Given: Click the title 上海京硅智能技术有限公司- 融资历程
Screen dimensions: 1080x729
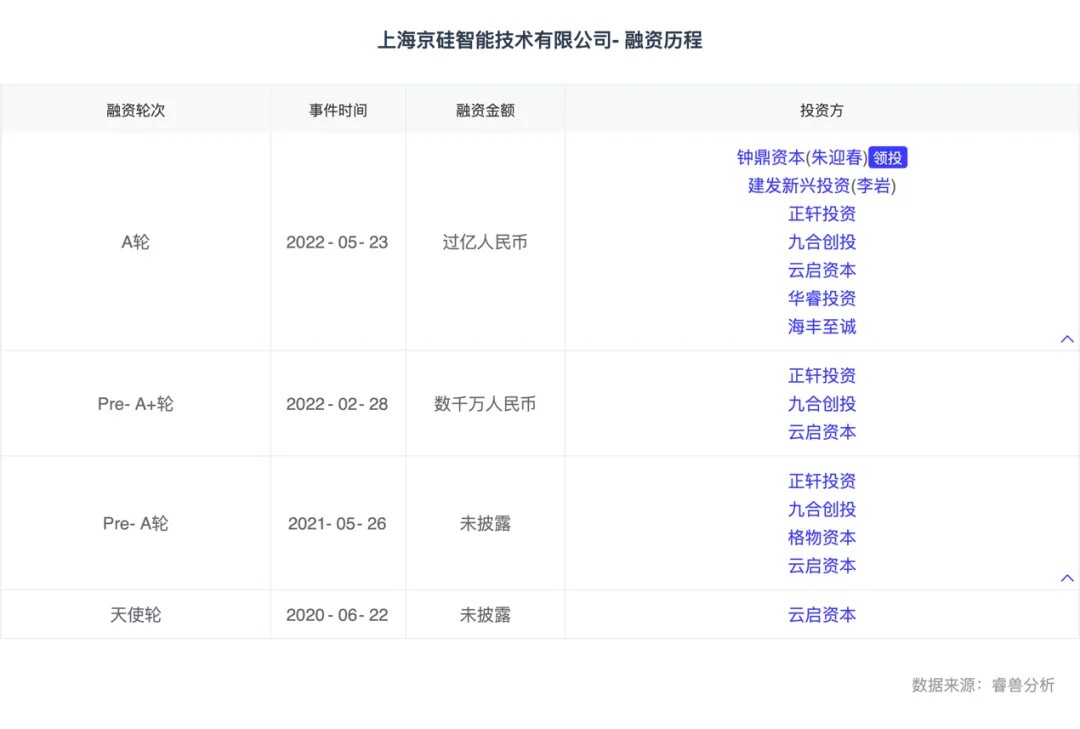Looking at the screenshot, I should [540, 41].
